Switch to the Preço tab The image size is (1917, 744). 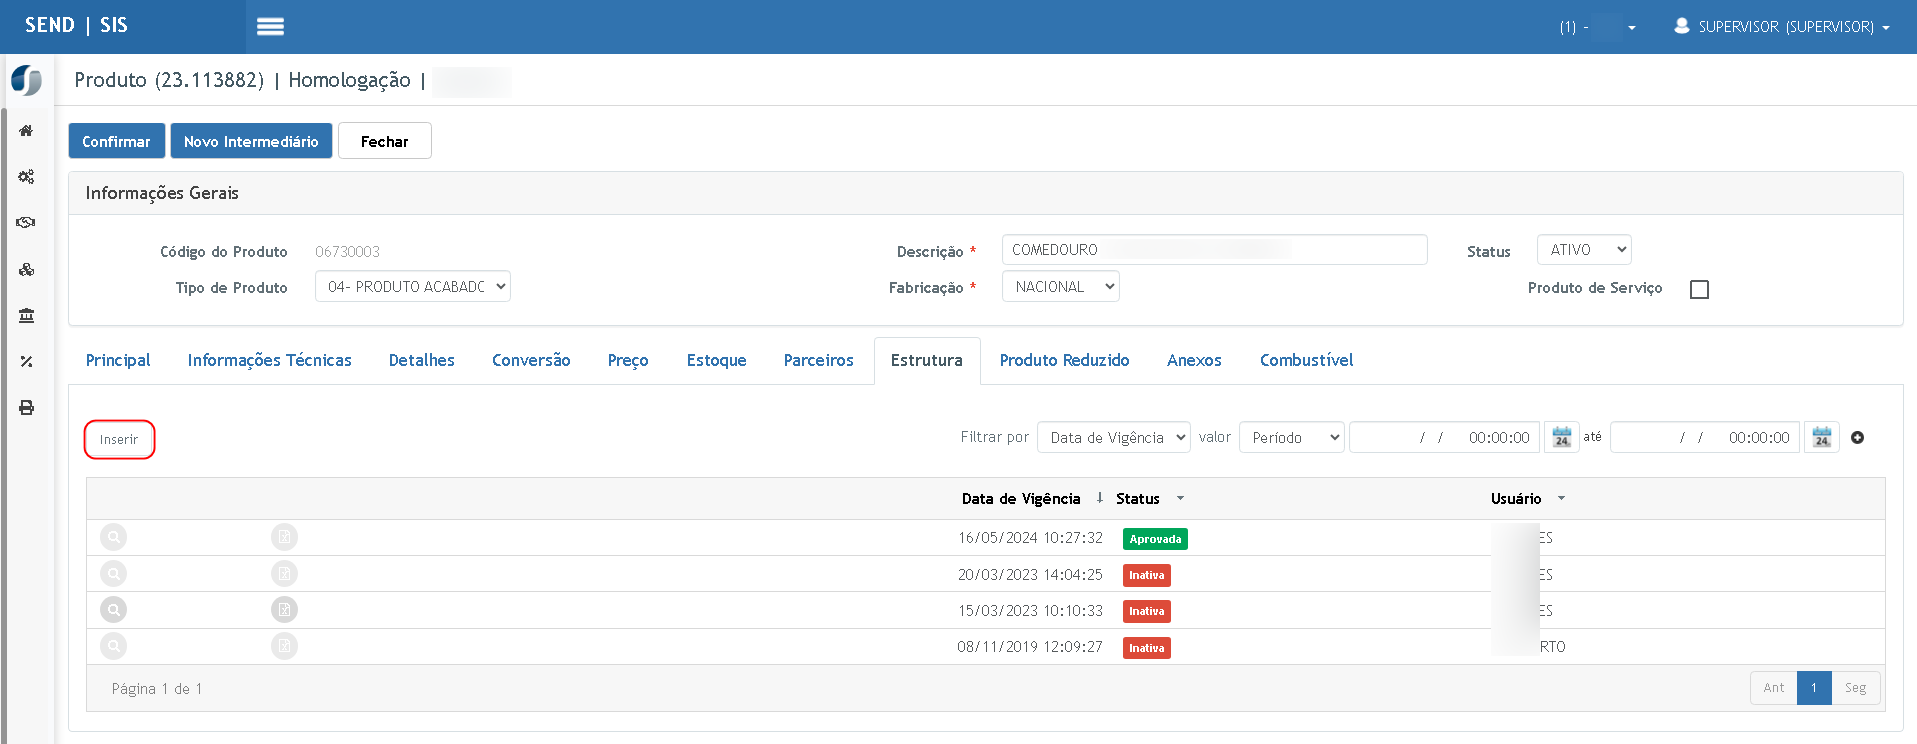628,360
